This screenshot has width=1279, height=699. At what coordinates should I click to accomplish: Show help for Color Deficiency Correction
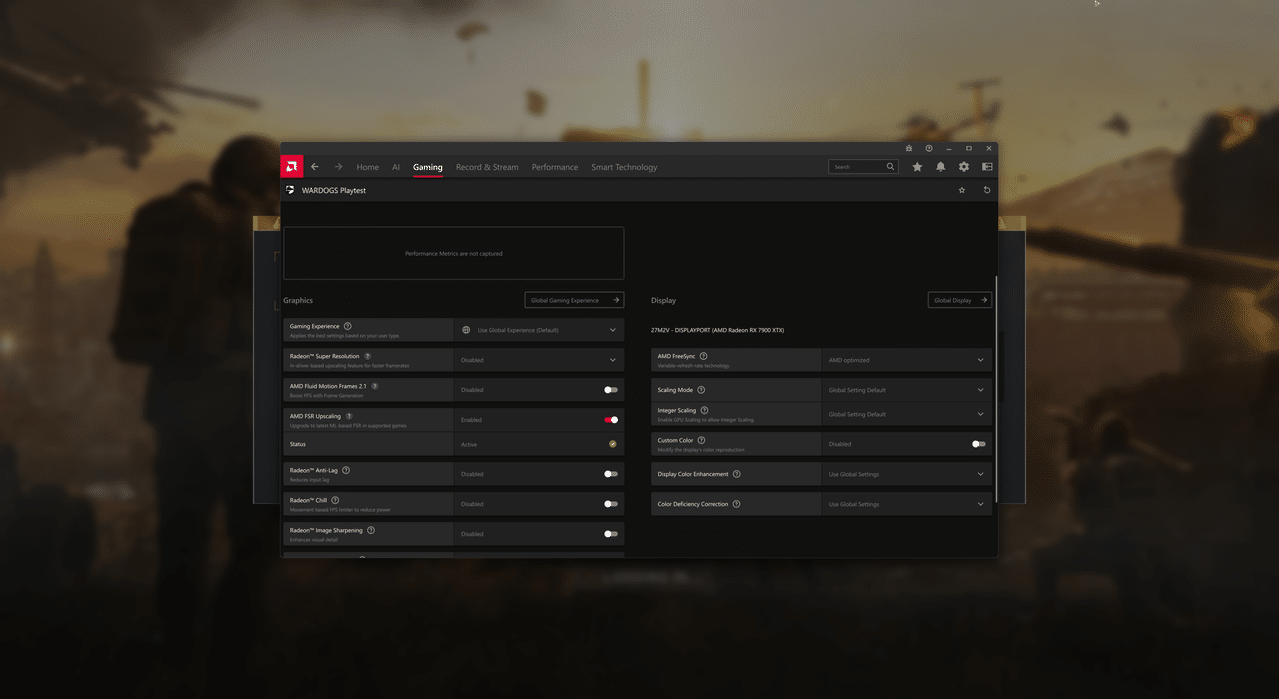[x=737, y=504]
